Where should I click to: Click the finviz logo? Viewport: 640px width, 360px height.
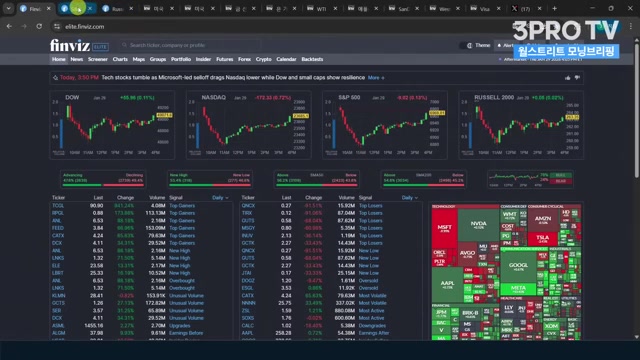click(70, 45)
